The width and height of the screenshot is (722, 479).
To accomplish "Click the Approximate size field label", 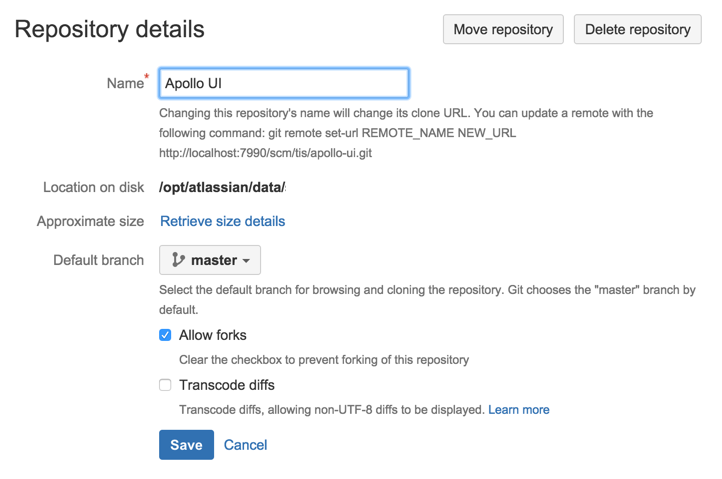I will point(90,221).
